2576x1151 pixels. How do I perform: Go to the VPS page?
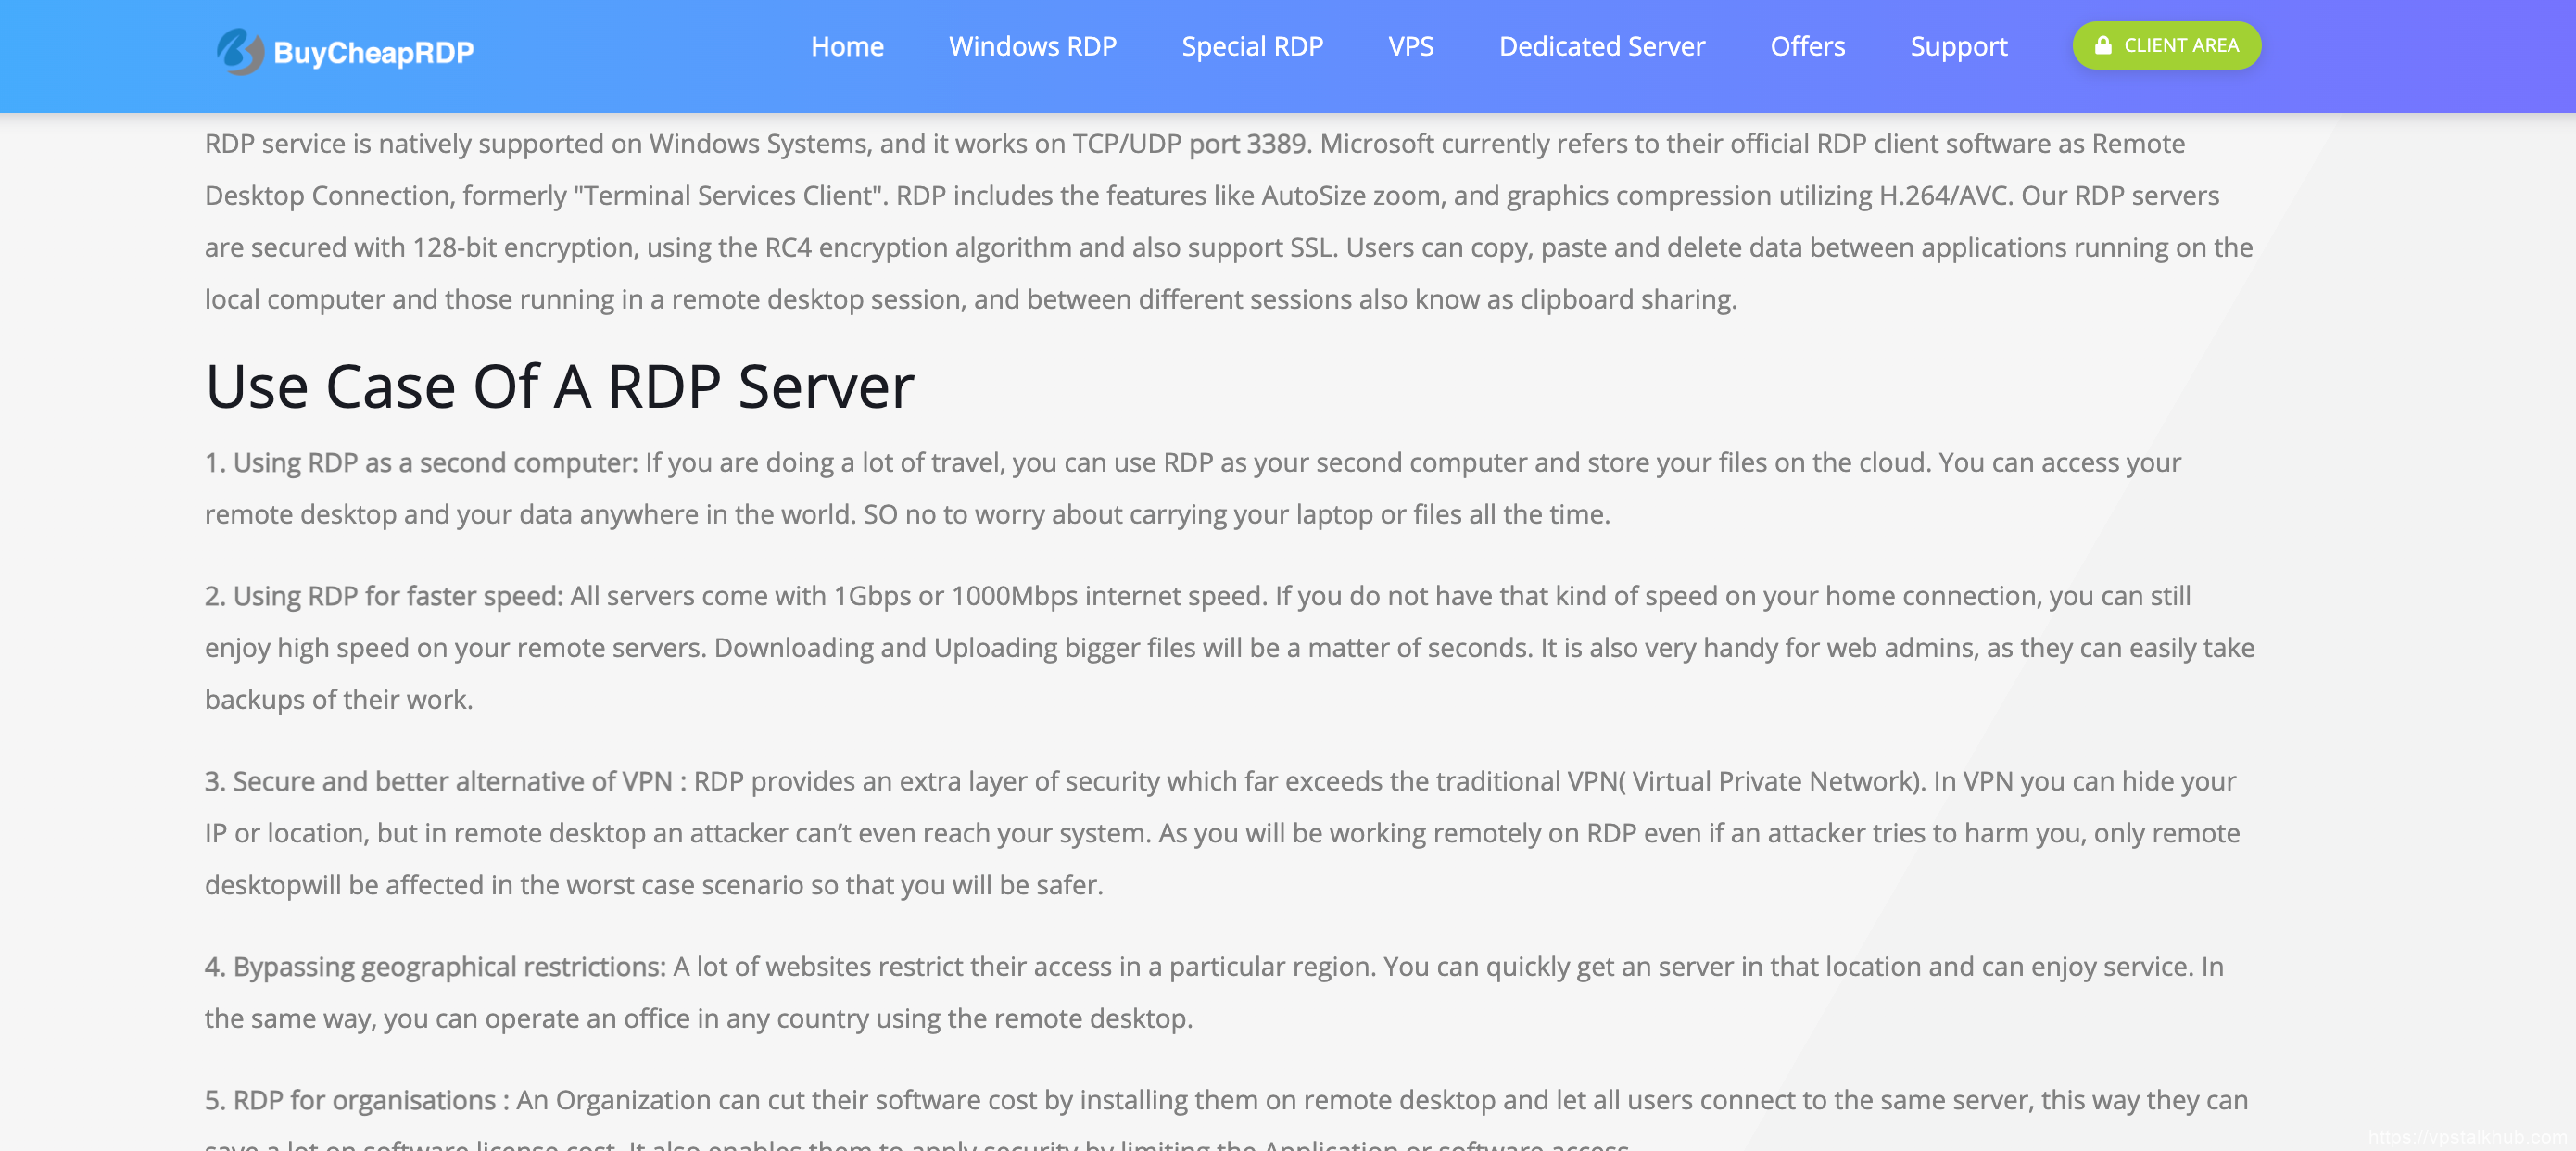[1410, 46]
